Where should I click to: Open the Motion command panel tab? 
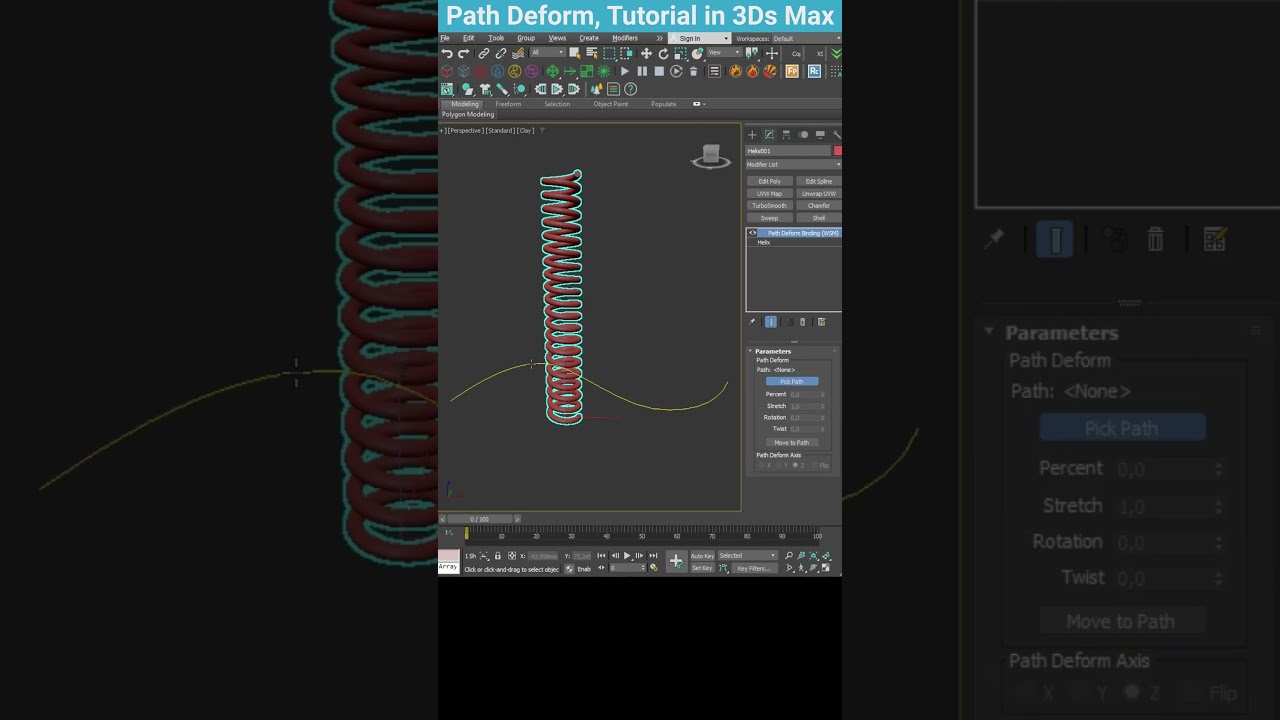803,135
